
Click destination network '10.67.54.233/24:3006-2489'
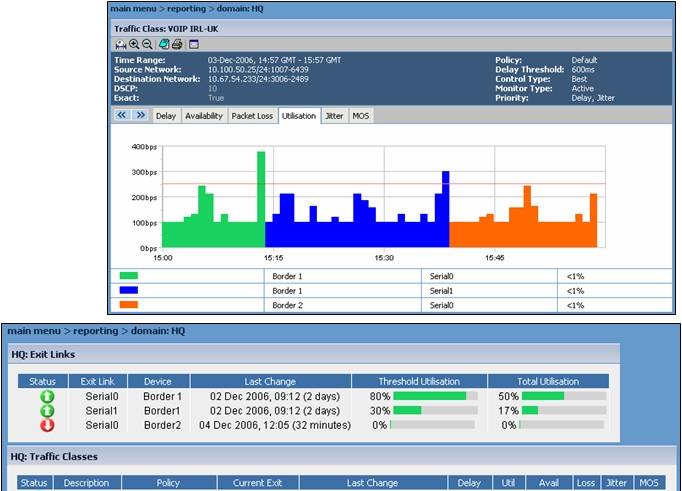258,79
